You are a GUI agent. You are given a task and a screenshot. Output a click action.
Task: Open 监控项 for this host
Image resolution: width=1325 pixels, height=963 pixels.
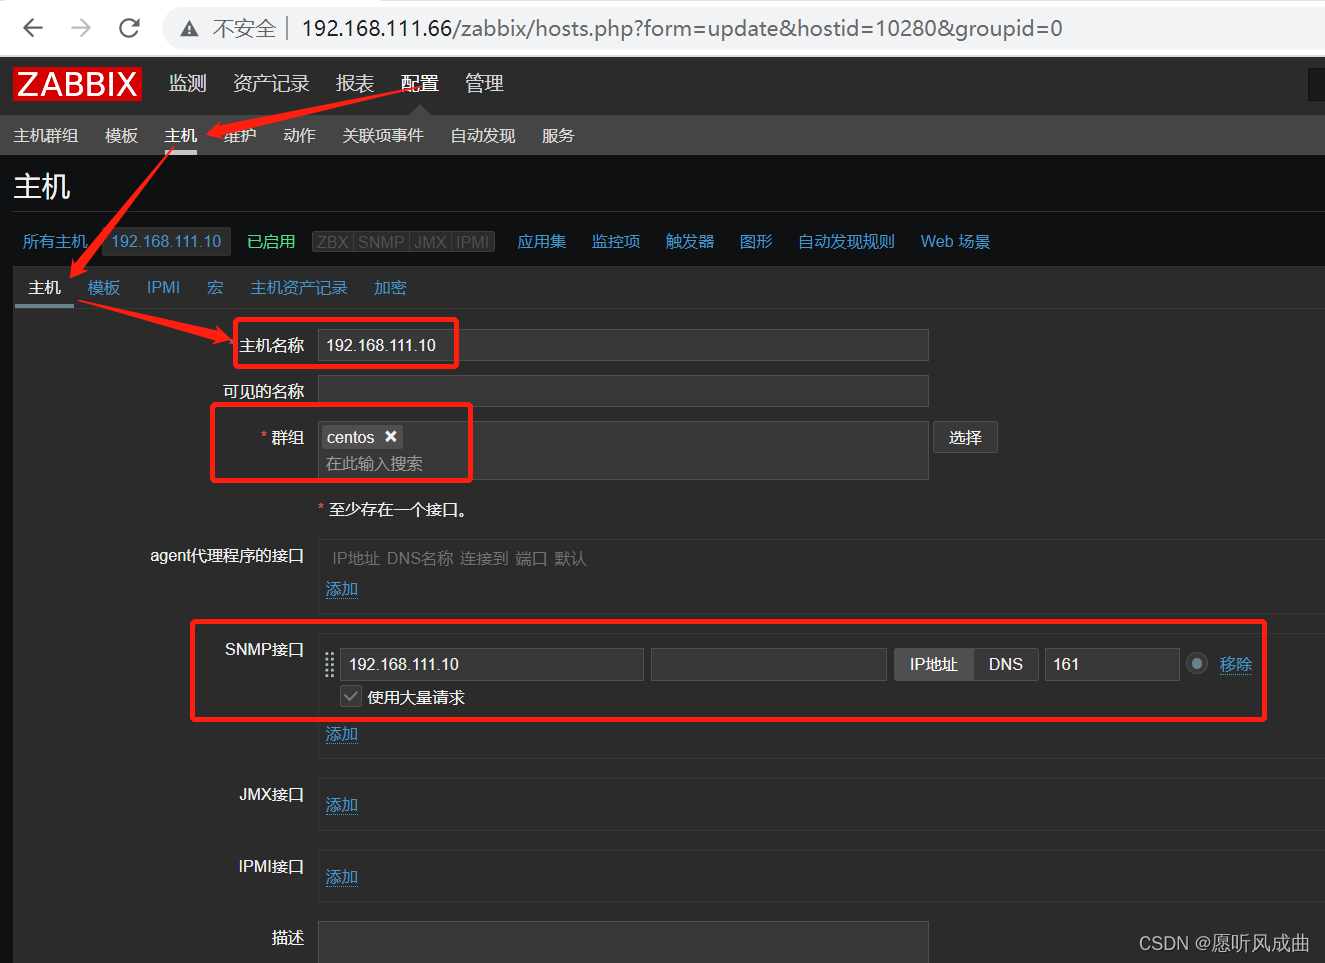click(x=616, y=241)
